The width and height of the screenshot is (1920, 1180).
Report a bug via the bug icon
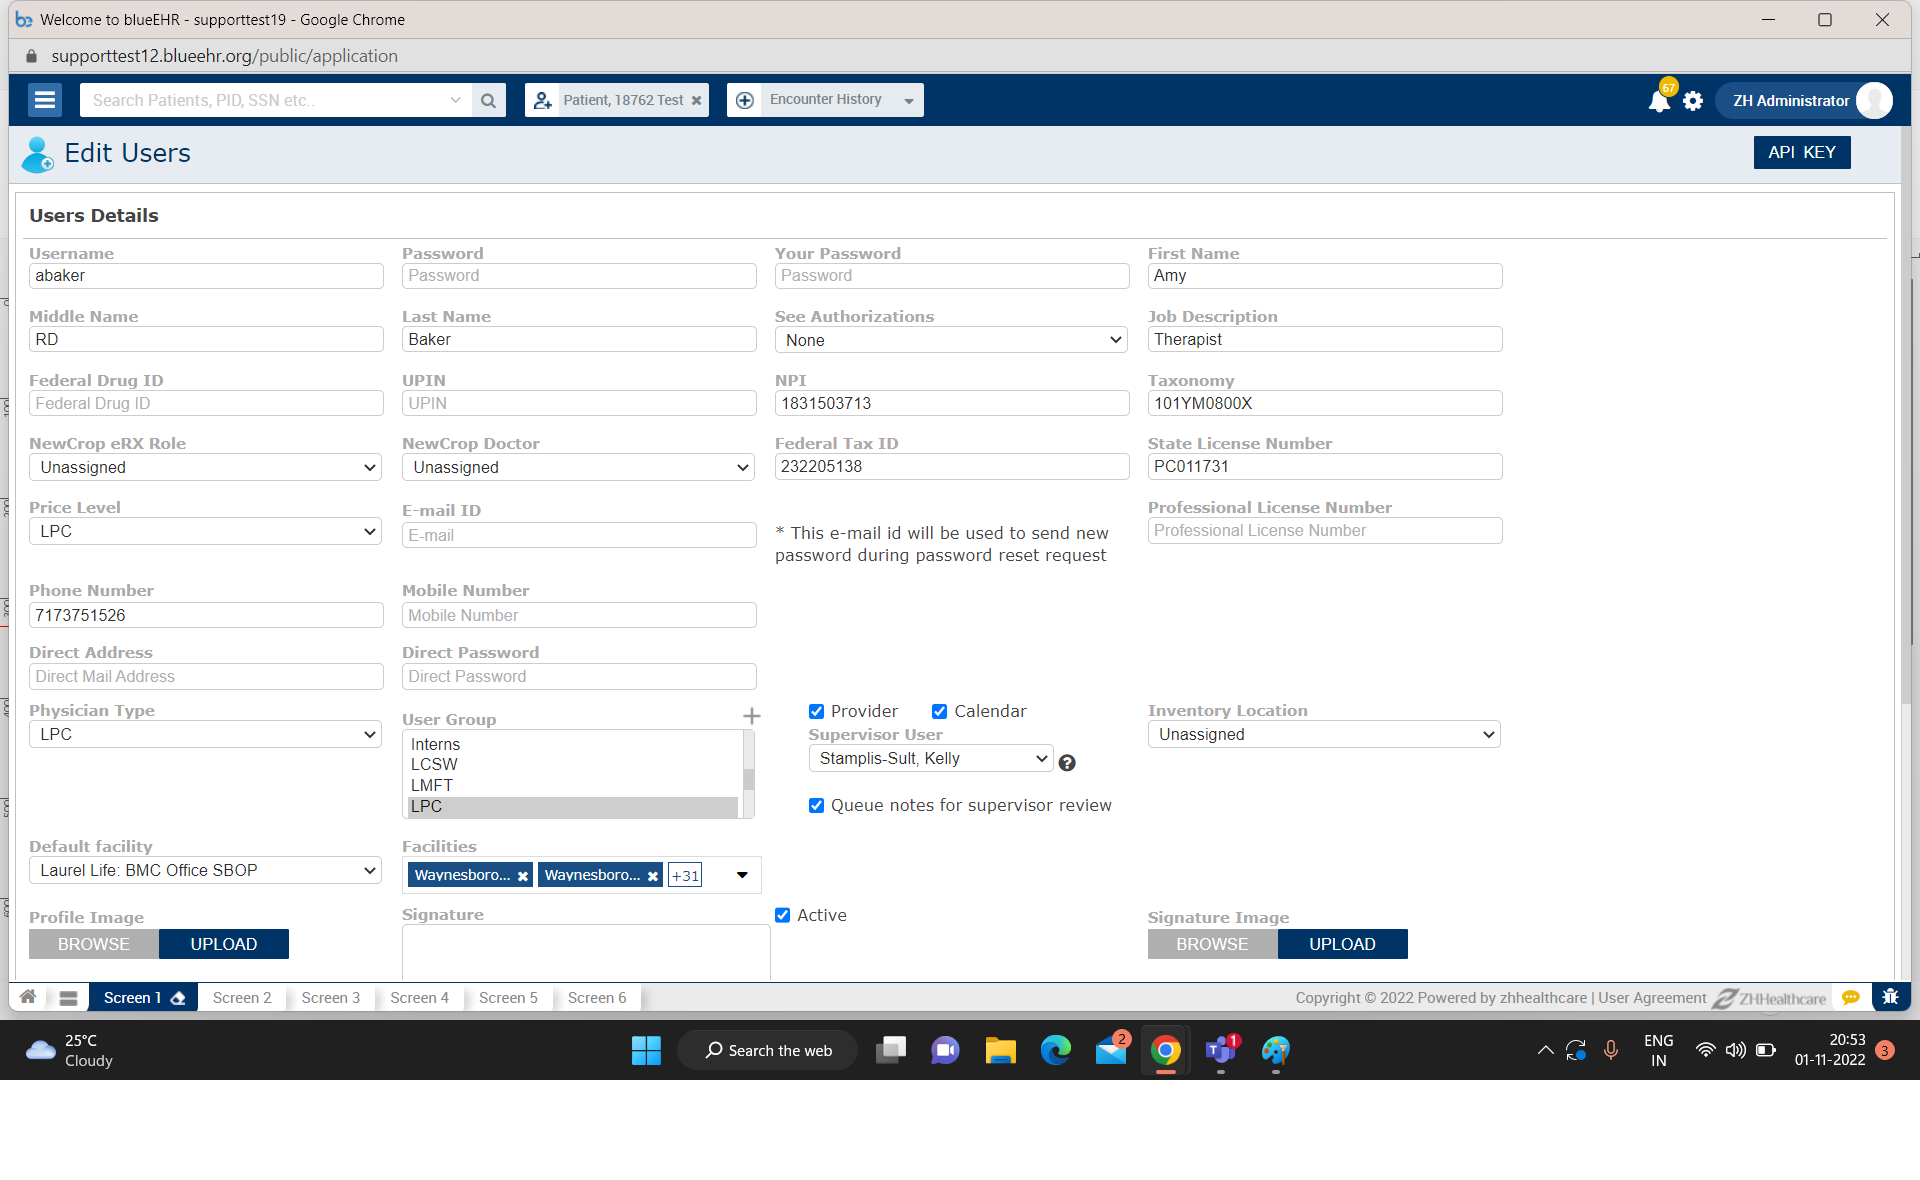coord(1891,997)
